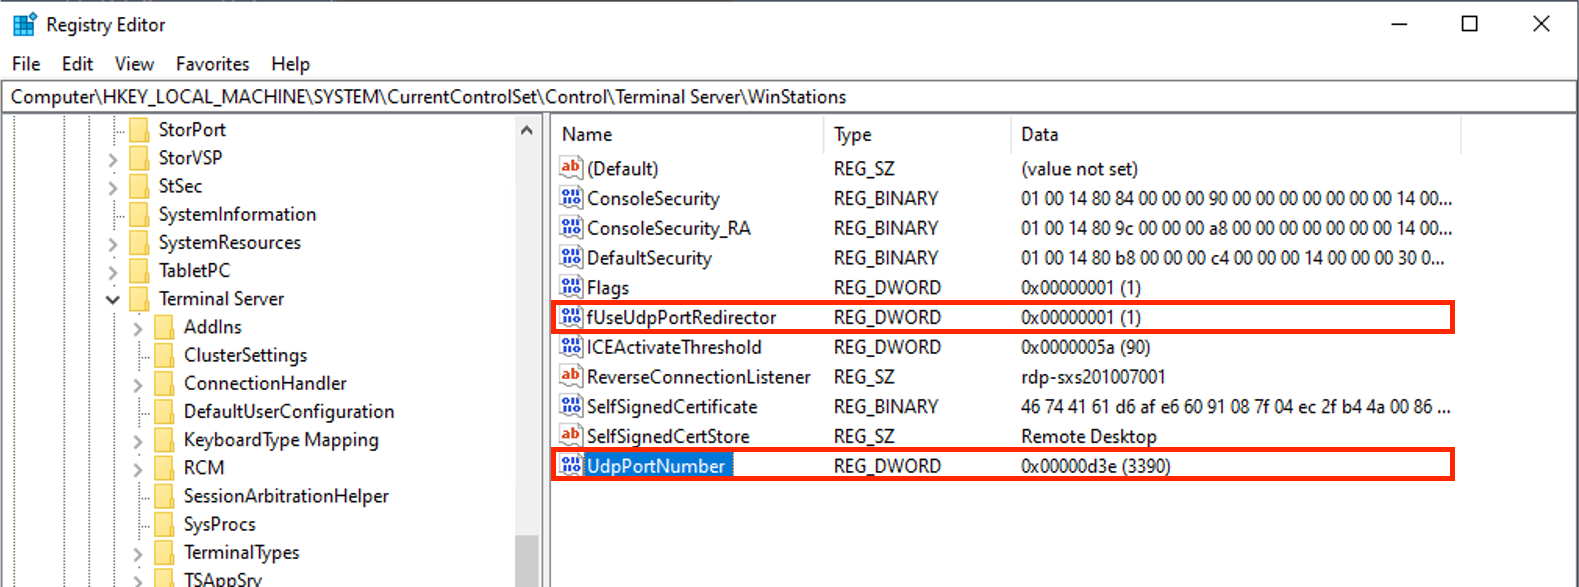Click the ICEActivateThreshold DWORD icon

571,347
